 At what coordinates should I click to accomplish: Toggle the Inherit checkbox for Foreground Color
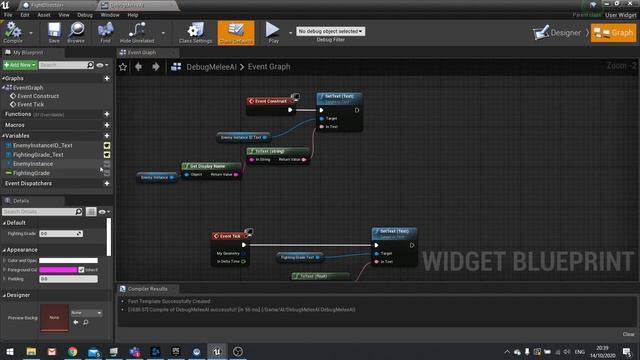[81, 270]
